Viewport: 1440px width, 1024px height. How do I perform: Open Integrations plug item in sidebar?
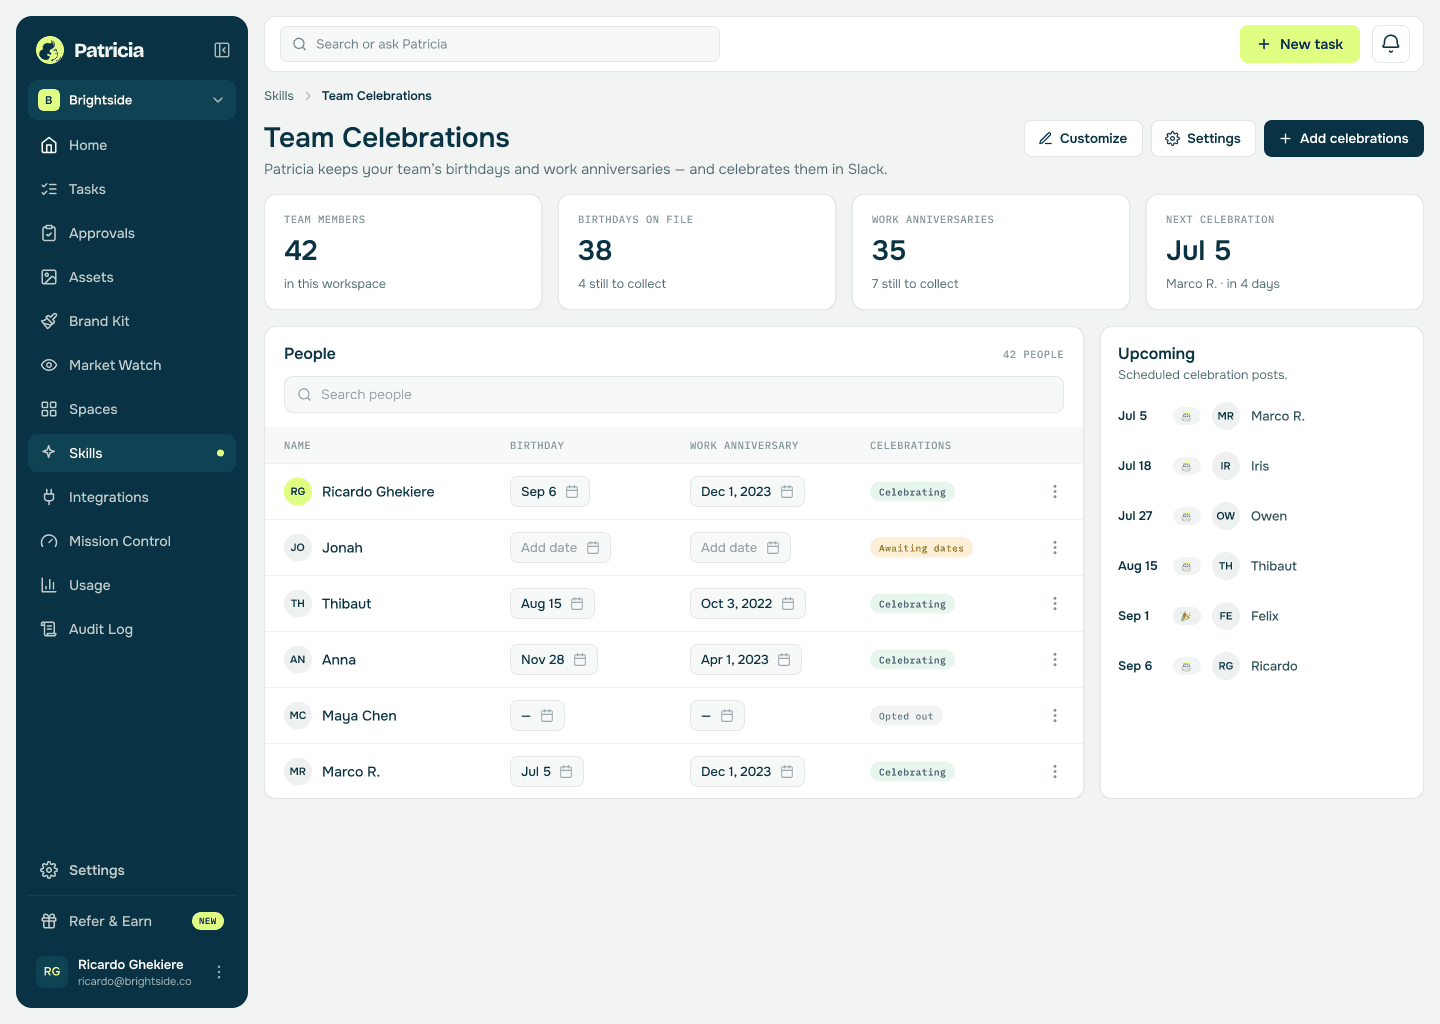point(132,497)
